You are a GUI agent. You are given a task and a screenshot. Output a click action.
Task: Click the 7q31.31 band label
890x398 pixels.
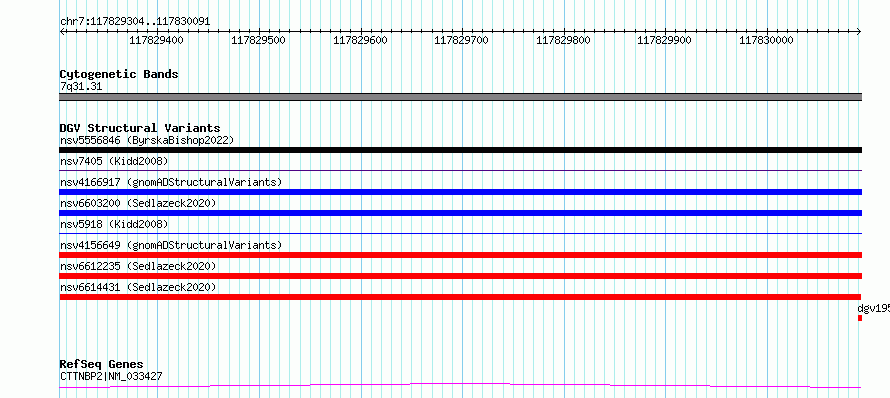[x=81, y=86]
